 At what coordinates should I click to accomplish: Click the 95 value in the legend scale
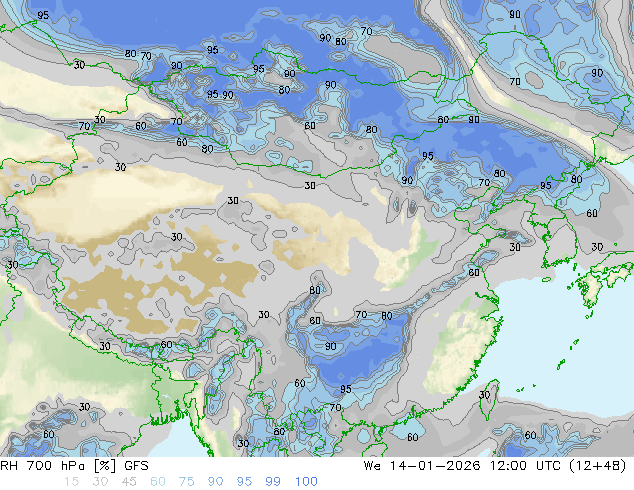[244, 482]
